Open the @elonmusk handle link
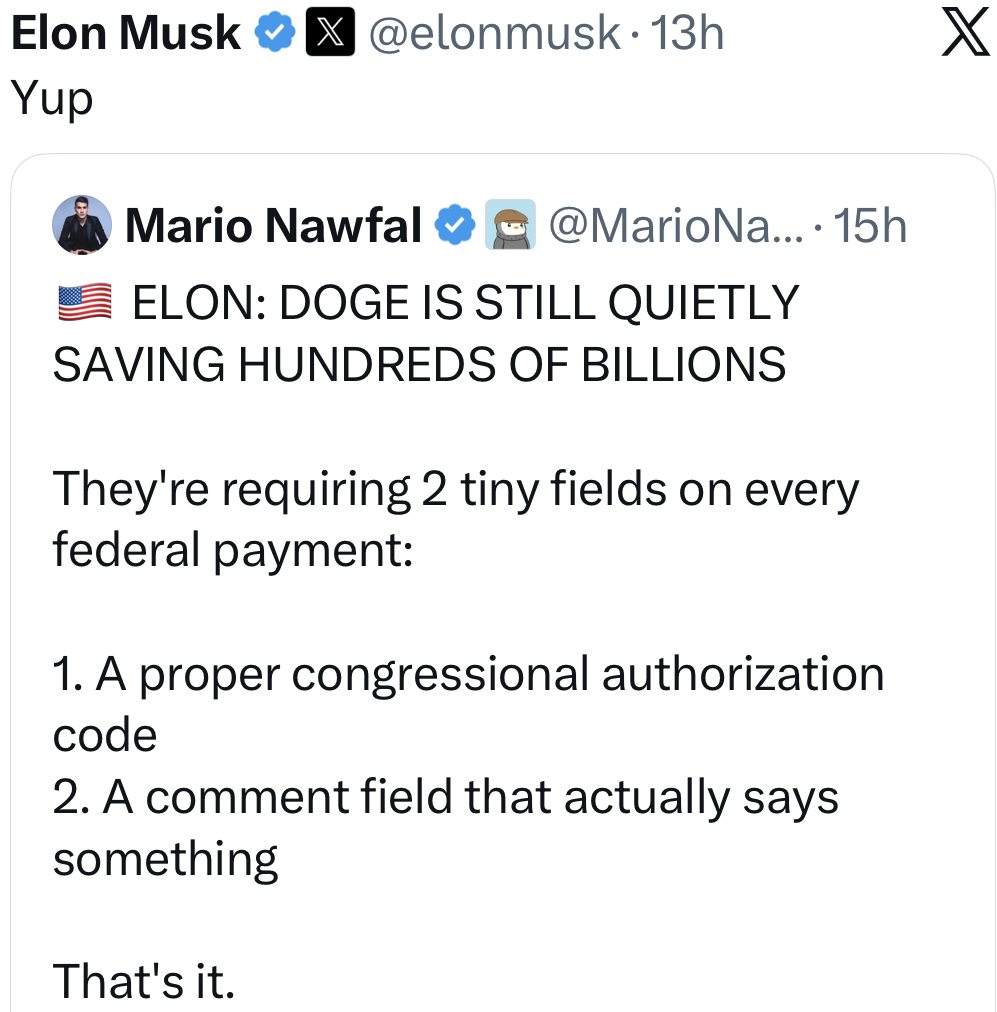This screenshot has height=1012, width=997. (495, 35)
